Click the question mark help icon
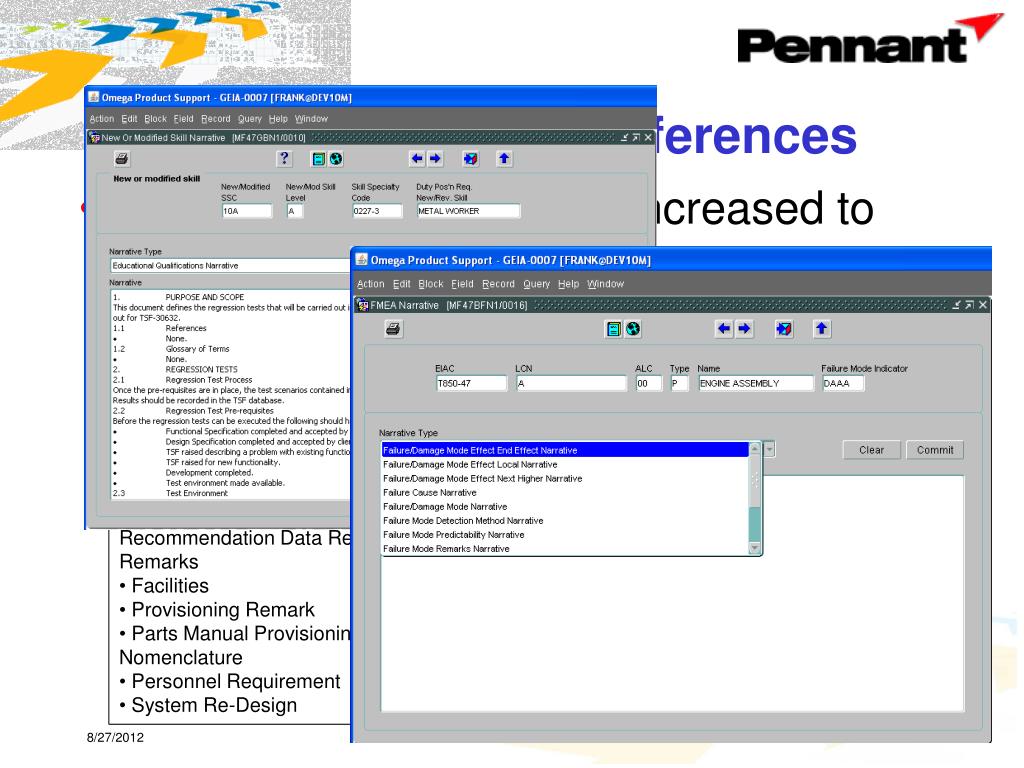The image size is (1024, 768). 283,159
